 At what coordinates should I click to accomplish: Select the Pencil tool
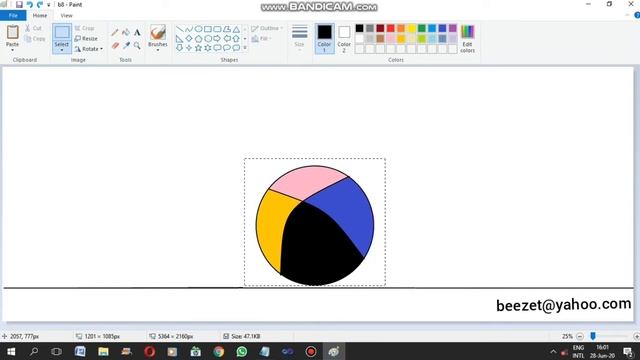coord(115,32)
